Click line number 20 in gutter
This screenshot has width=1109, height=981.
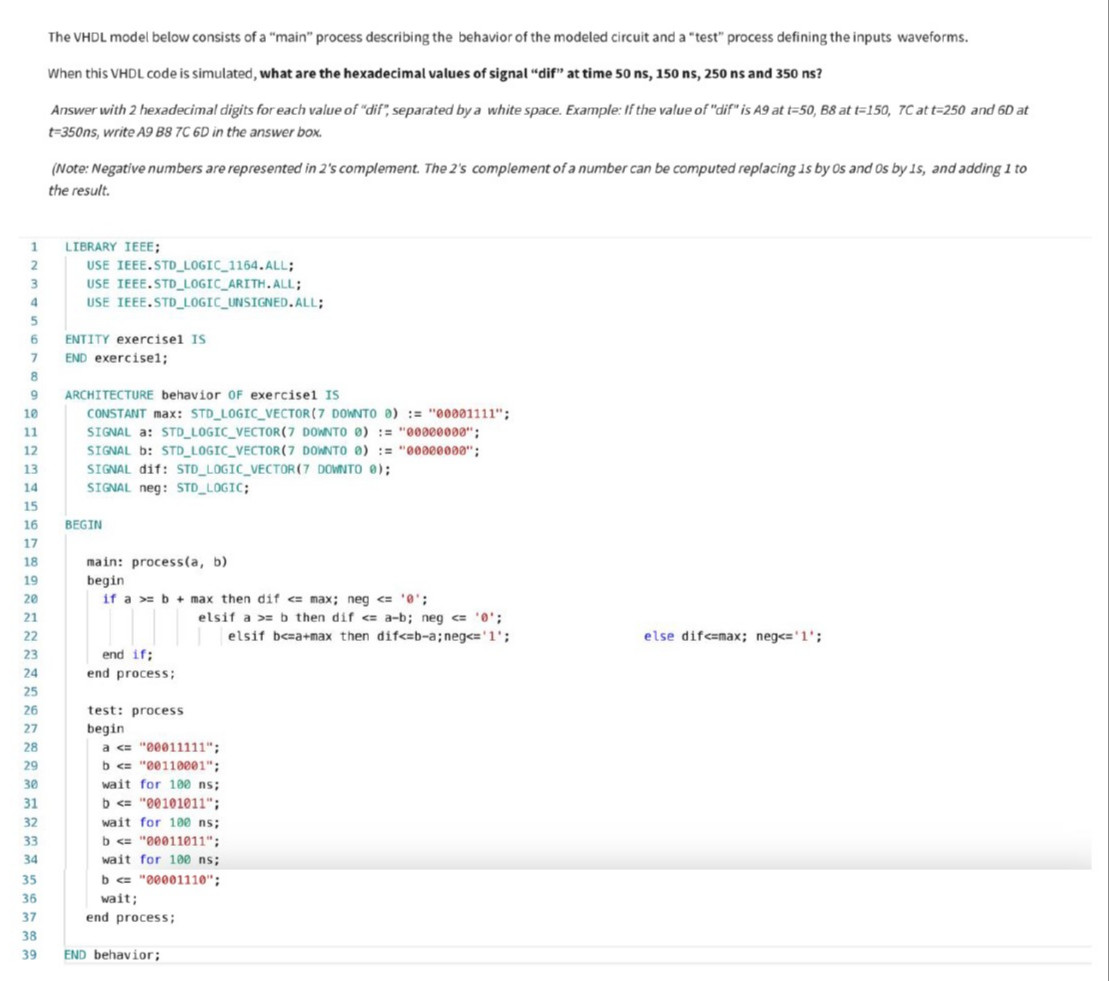(x=30, y=599)
